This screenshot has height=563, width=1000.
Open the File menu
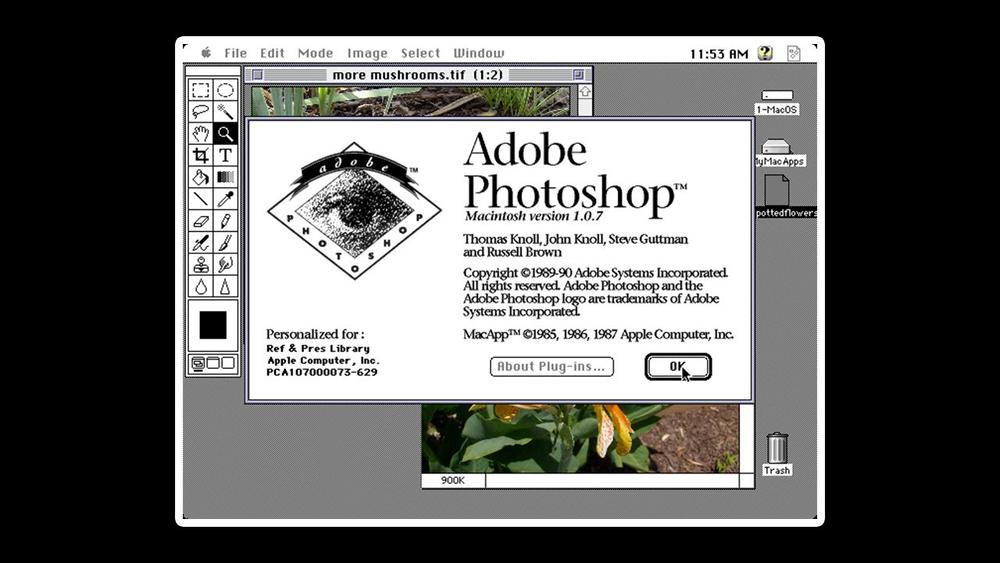(235, 53)
